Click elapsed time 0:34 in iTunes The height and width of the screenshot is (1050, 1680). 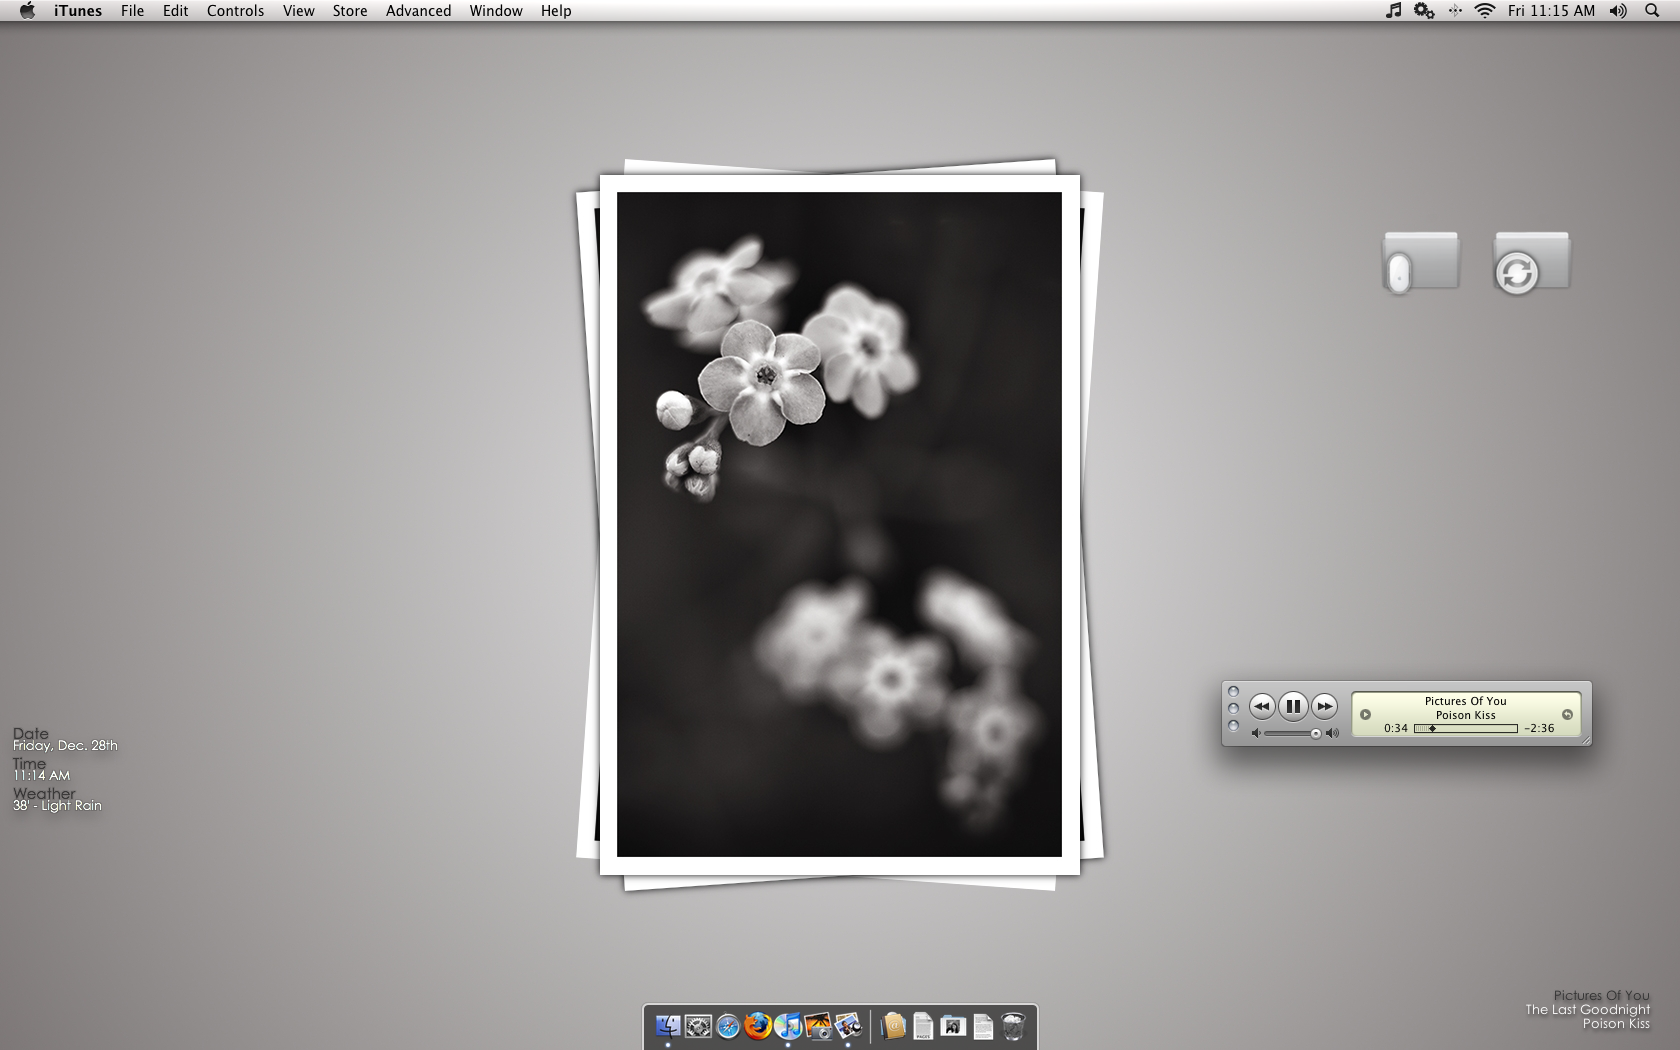coord(1396,728)
